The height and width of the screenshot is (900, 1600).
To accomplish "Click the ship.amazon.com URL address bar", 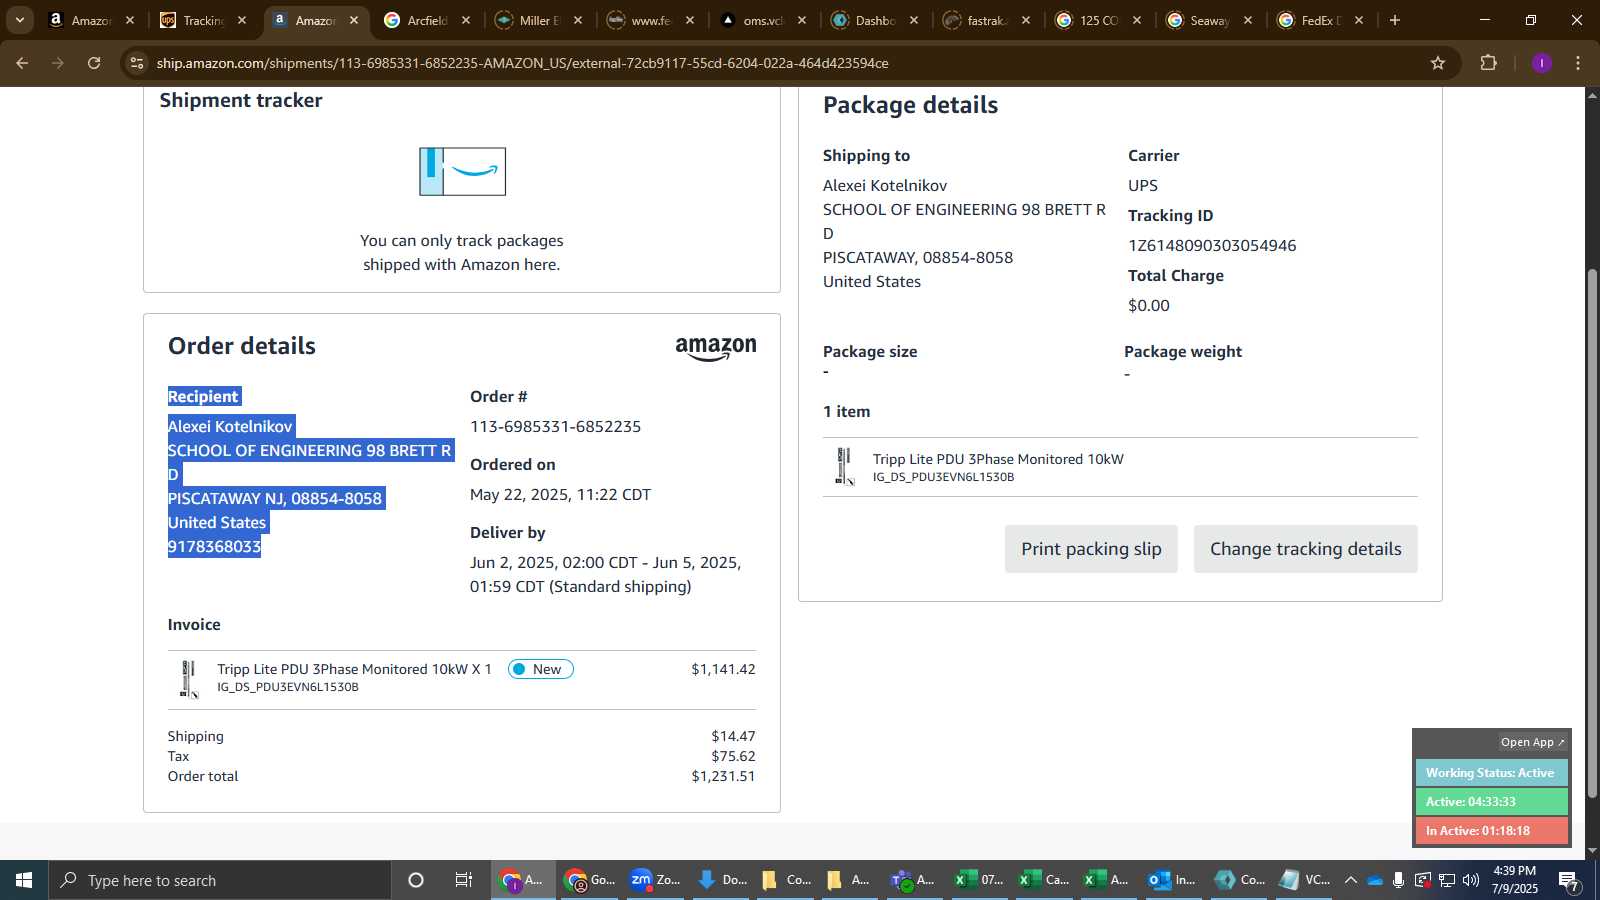I will click(522, 63).
